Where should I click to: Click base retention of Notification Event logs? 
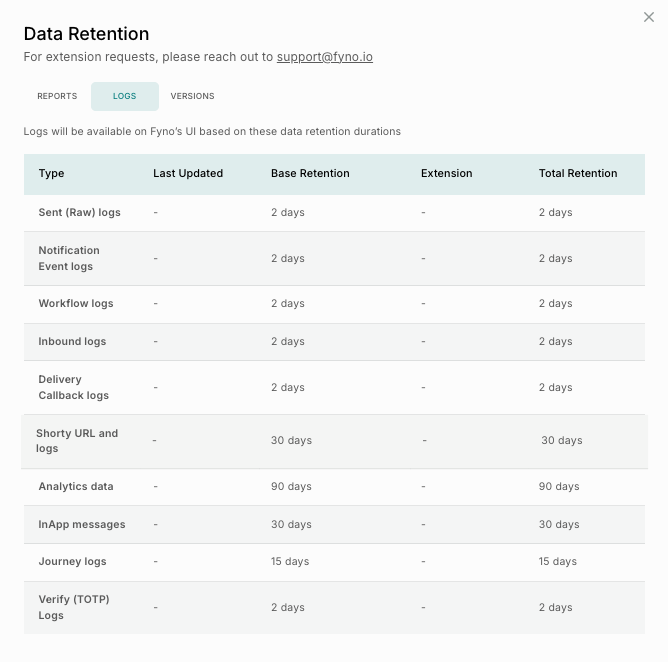pyautogui.click(x=288, y=258)
